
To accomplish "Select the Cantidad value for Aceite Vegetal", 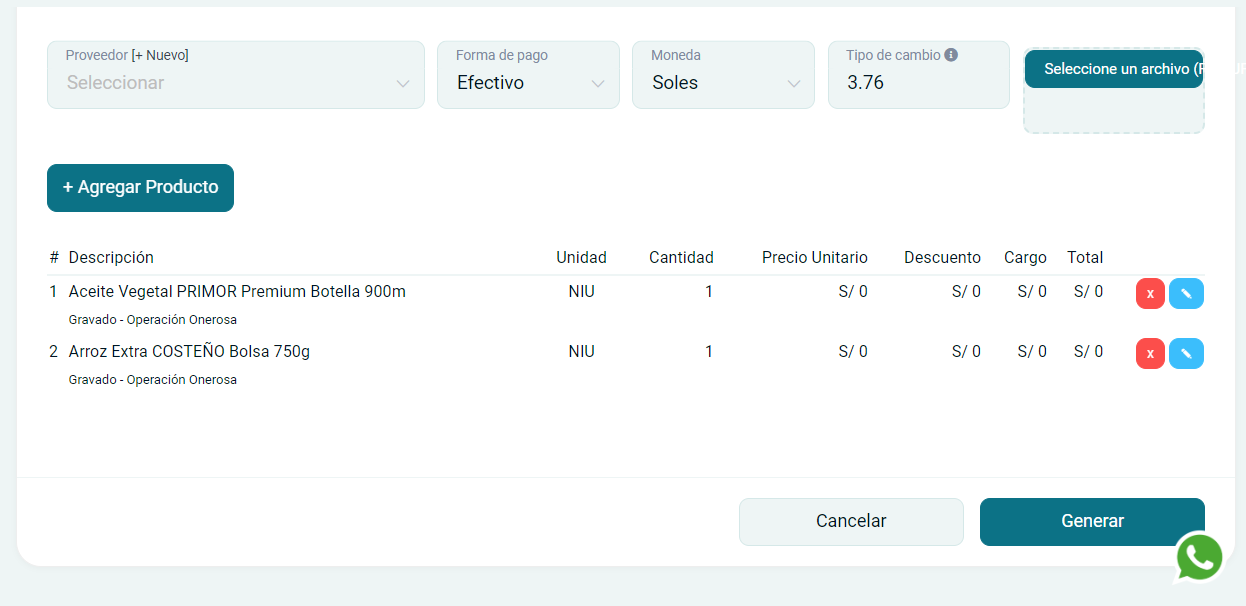I will tap(708, 292).
